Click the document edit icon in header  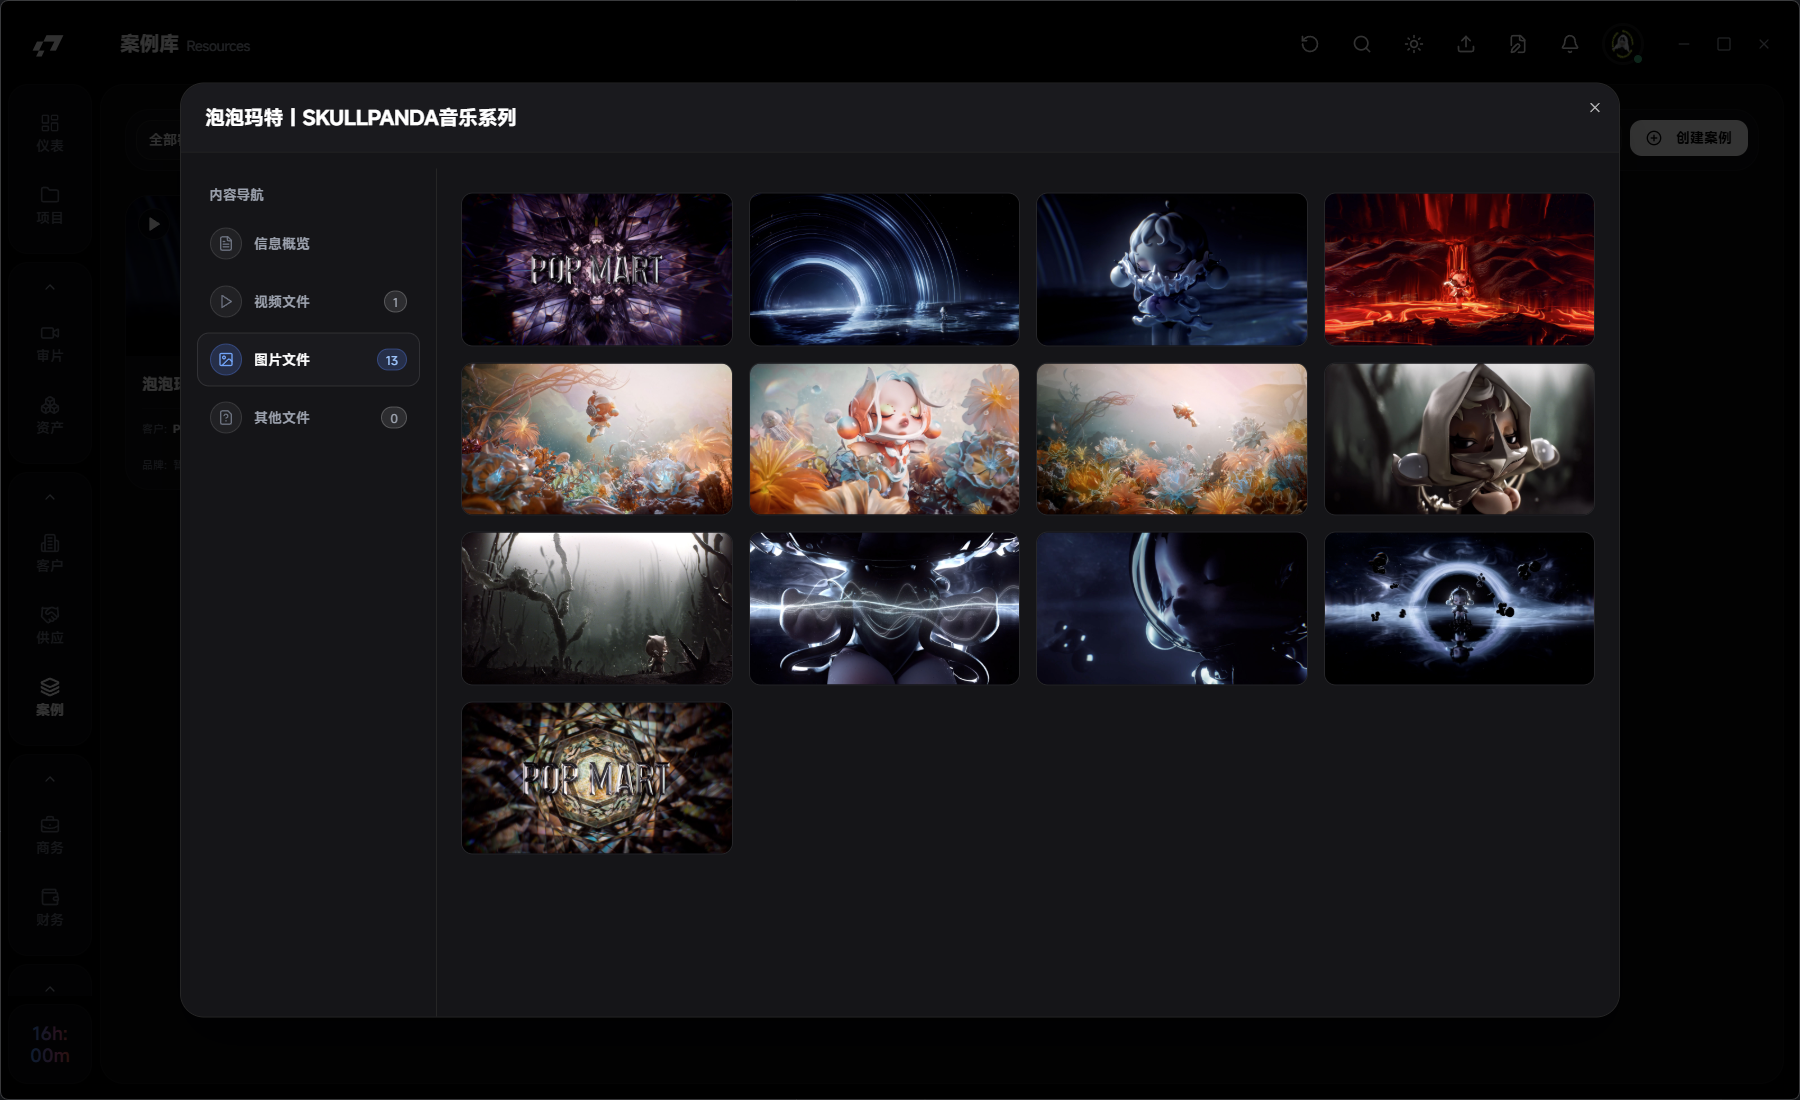point(1517,44)
